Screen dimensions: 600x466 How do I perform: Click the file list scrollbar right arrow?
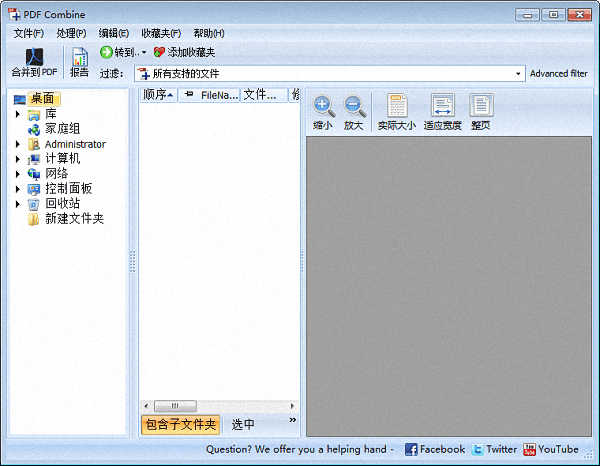292,406
